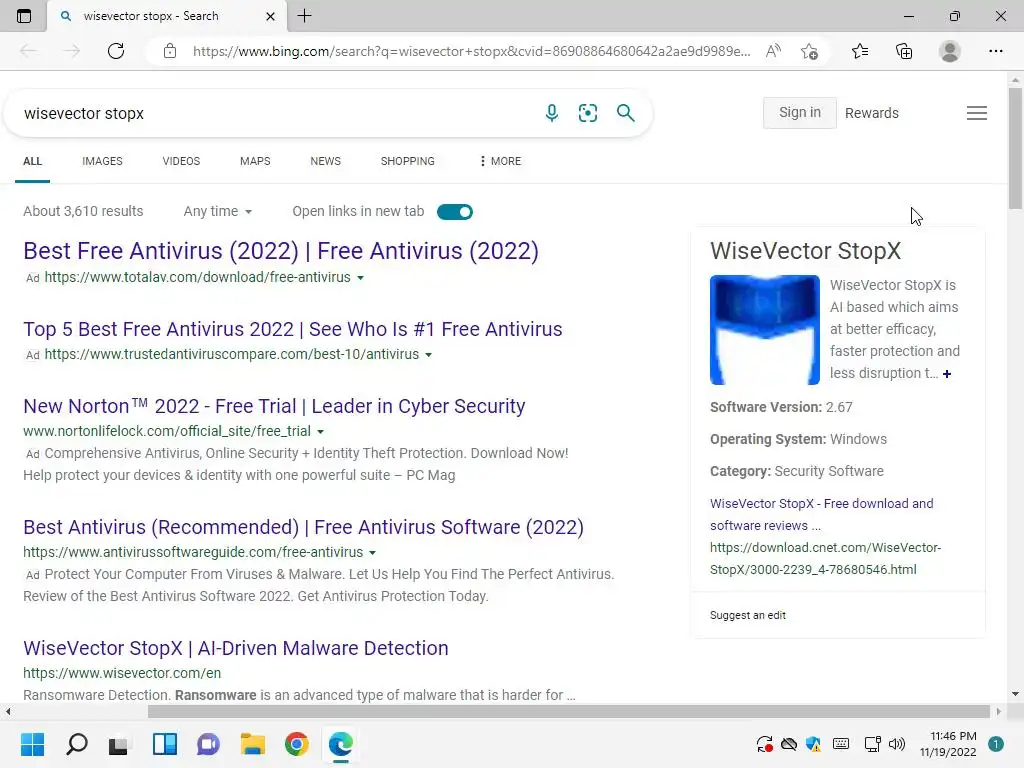Open the Collections icon

[x=904, y=51]
